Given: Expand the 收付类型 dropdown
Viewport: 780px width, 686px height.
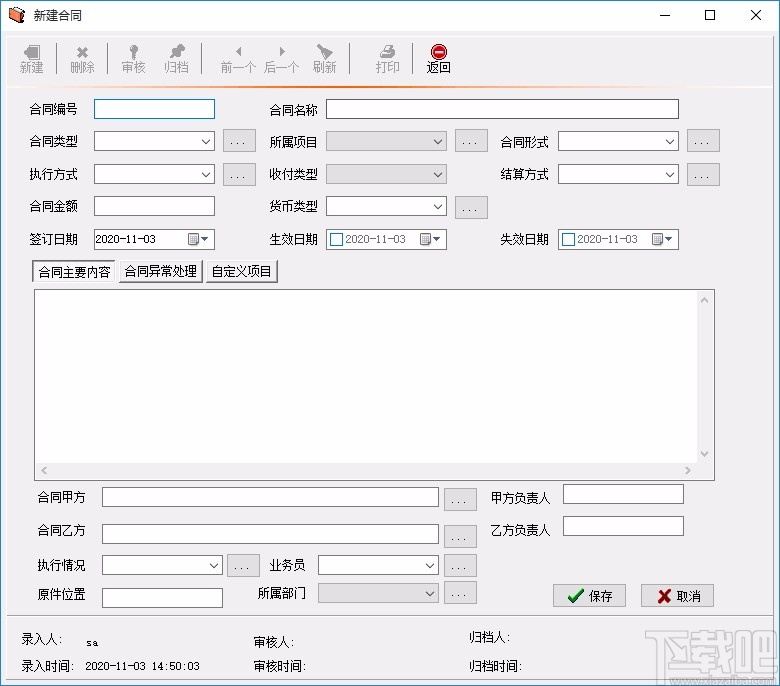Looking at the screenshot, I should (x=438, y=175).
